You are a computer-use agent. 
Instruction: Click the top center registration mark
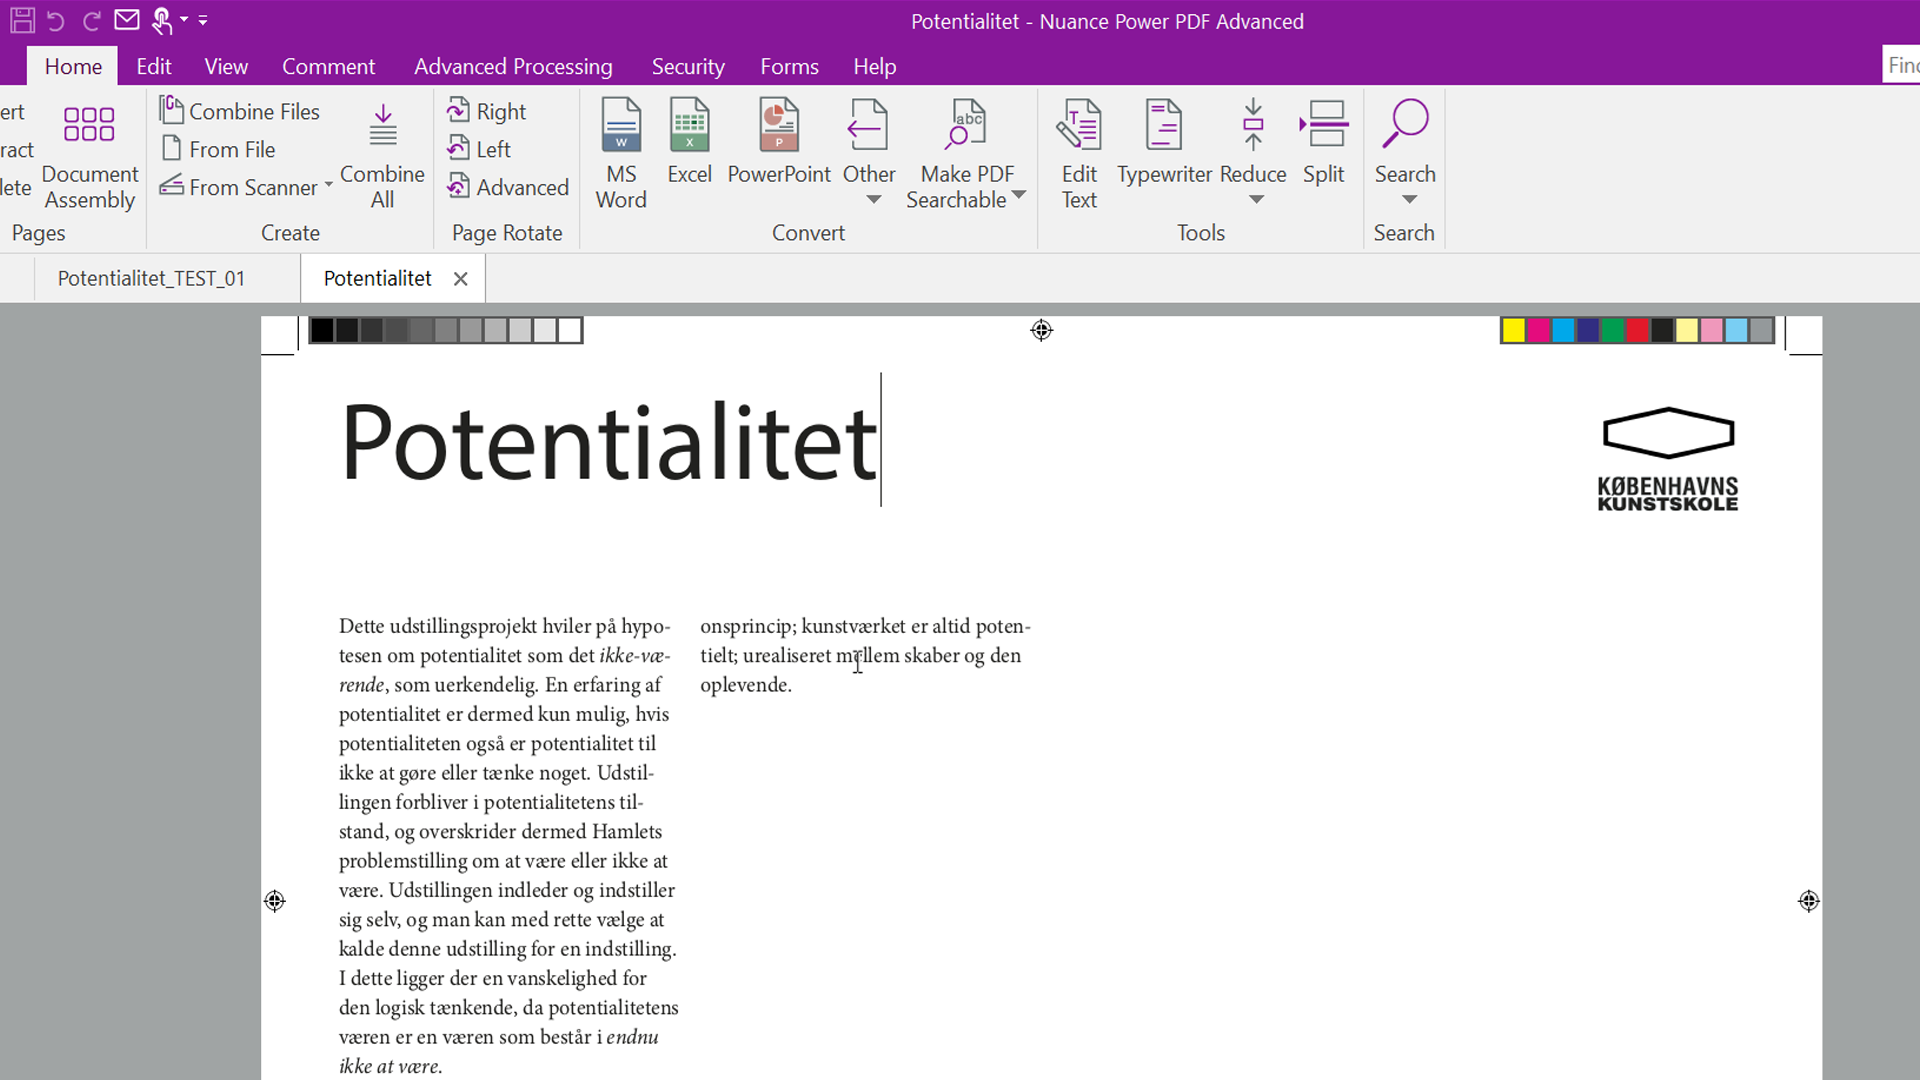click(1041, 330)
